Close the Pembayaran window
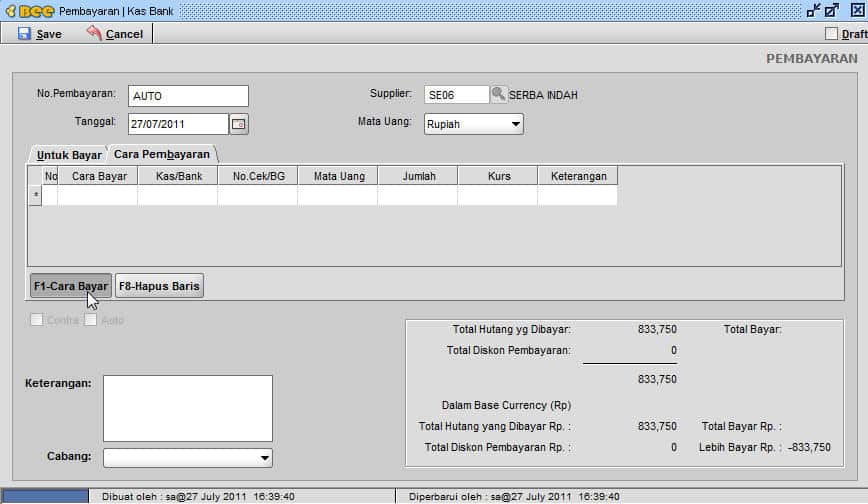This screenshot has width=868, height=504. (857, 11)
